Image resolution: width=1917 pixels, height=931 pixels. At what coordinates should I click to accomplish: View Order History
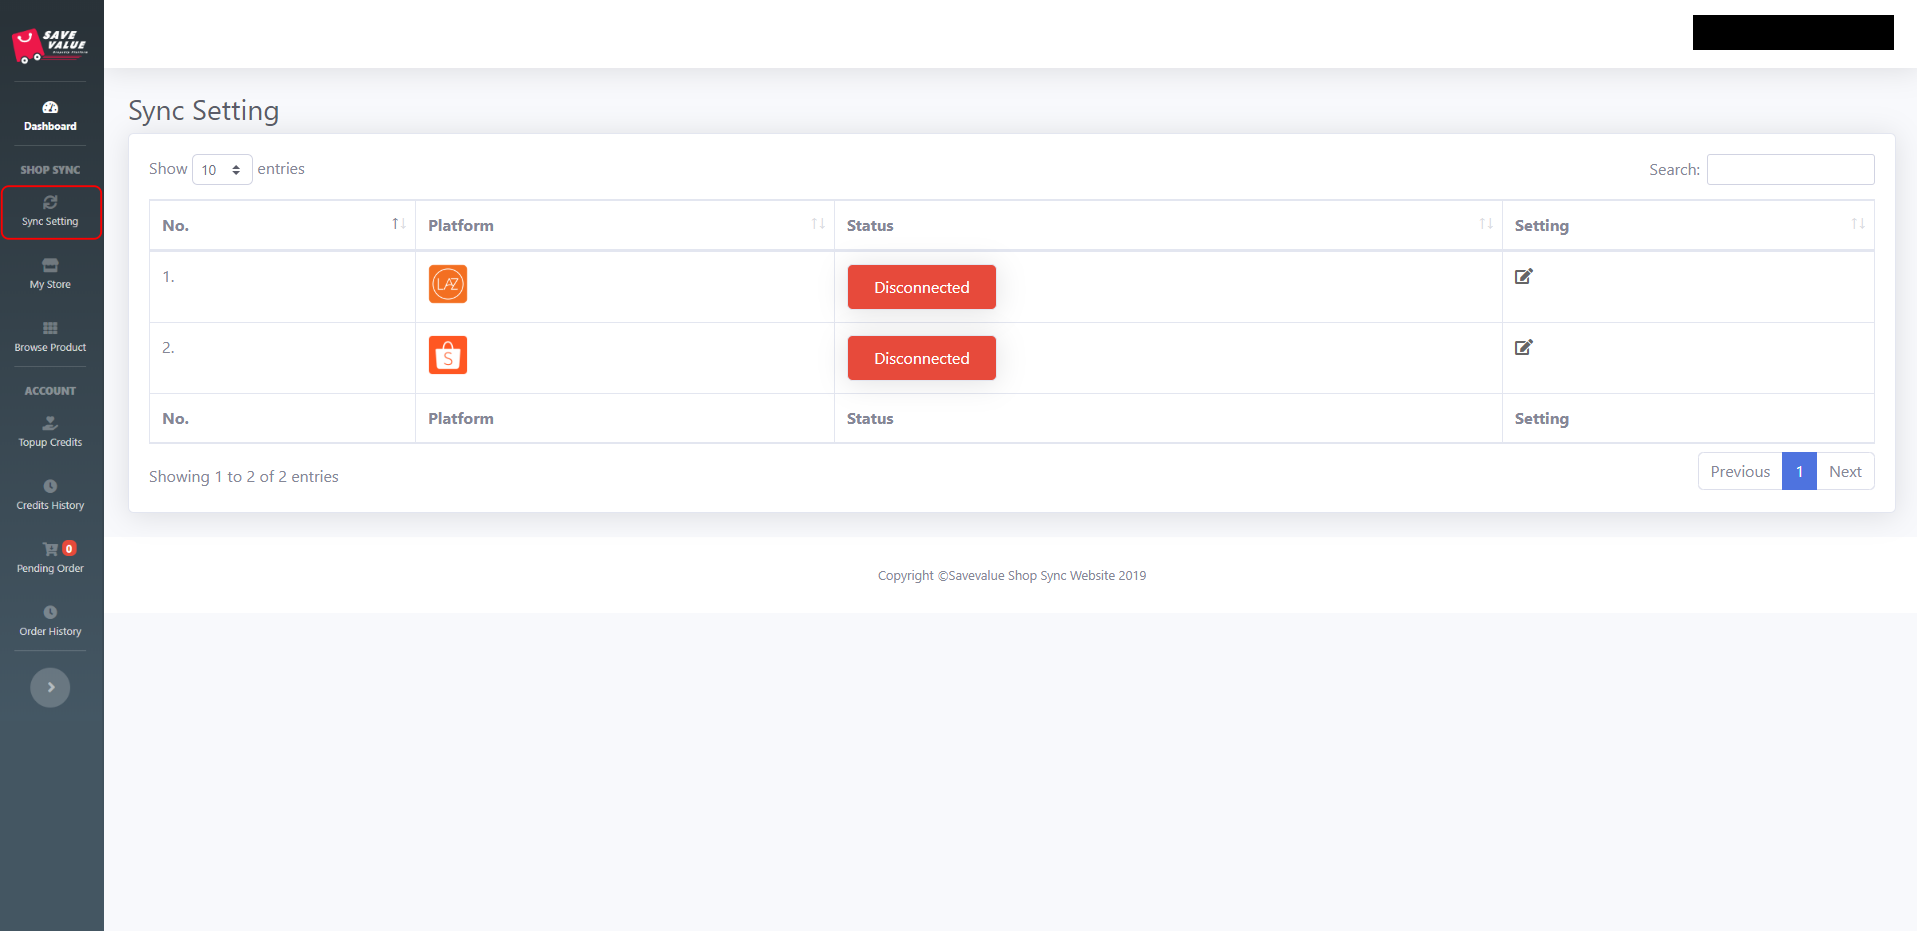(50, 621)
